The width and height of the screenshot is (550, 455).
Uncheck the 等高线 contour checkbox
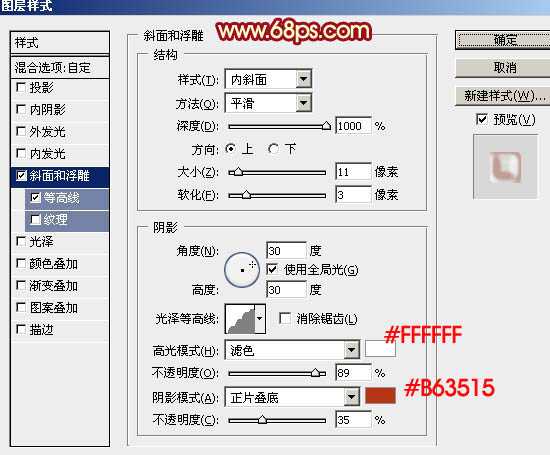(x=35, y=198)
